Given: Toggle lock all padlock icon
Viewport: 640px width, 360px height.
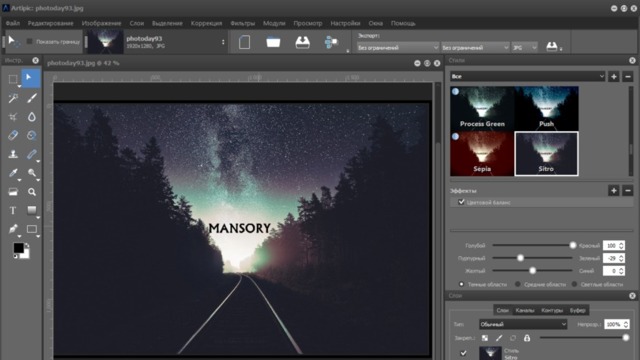Looking at the screenshot, I should tap(527, 338).
